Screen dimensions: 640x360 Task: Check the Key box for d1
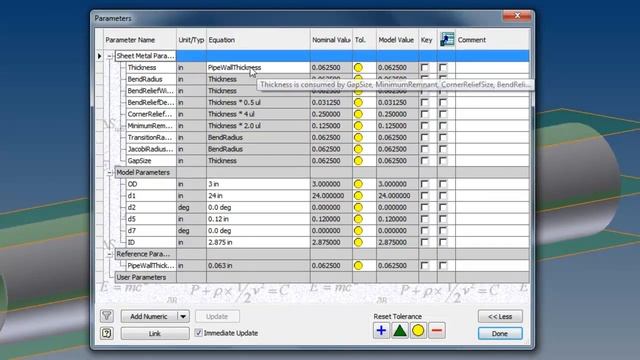tap(424, 196)
